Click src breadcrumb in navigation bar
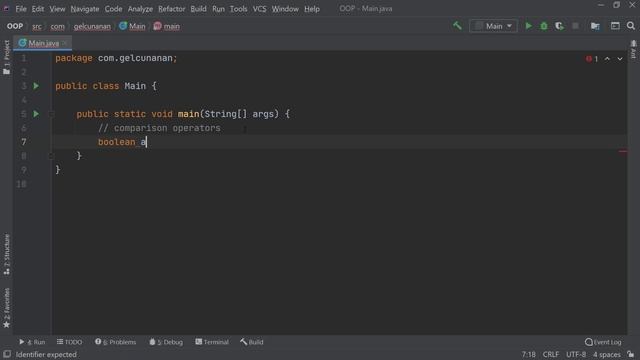640x360 pixels. [37, 26]
